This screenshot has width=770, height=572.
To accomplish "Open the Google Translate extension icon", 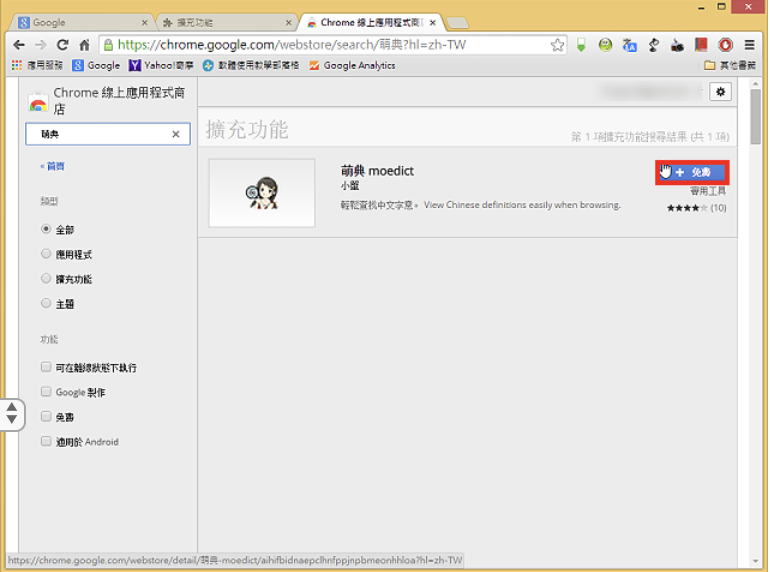I will point(629,45).
